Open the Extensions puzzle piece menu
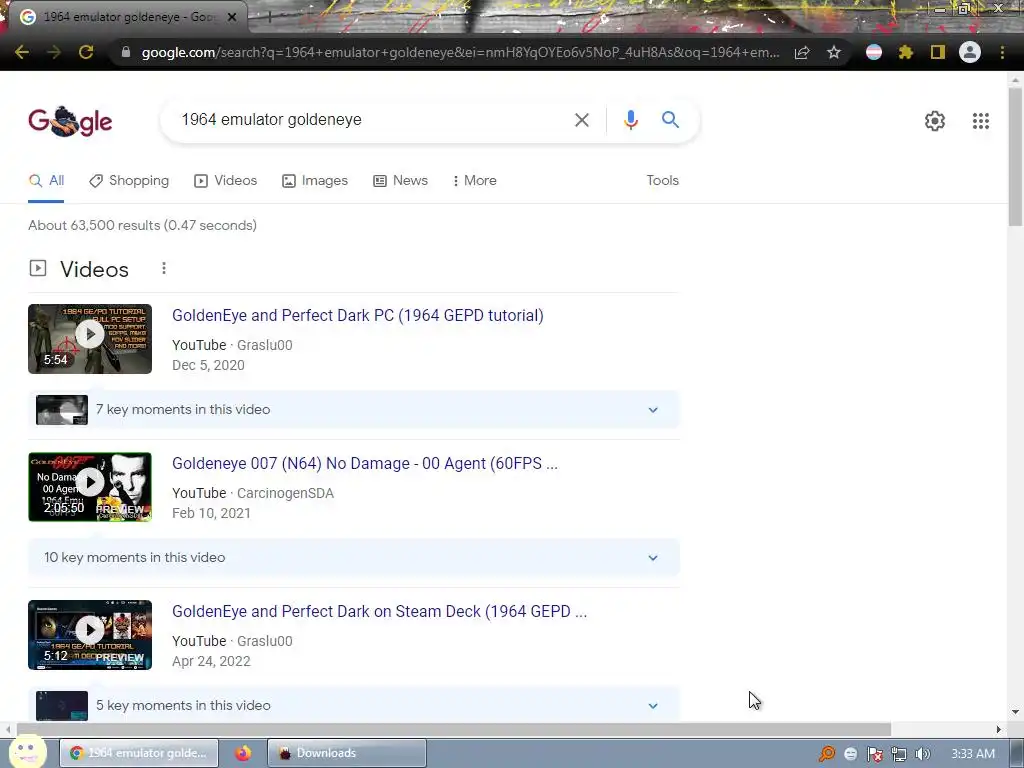Image resolution: width=1024 pixels, height=768 pixels. 906,52
